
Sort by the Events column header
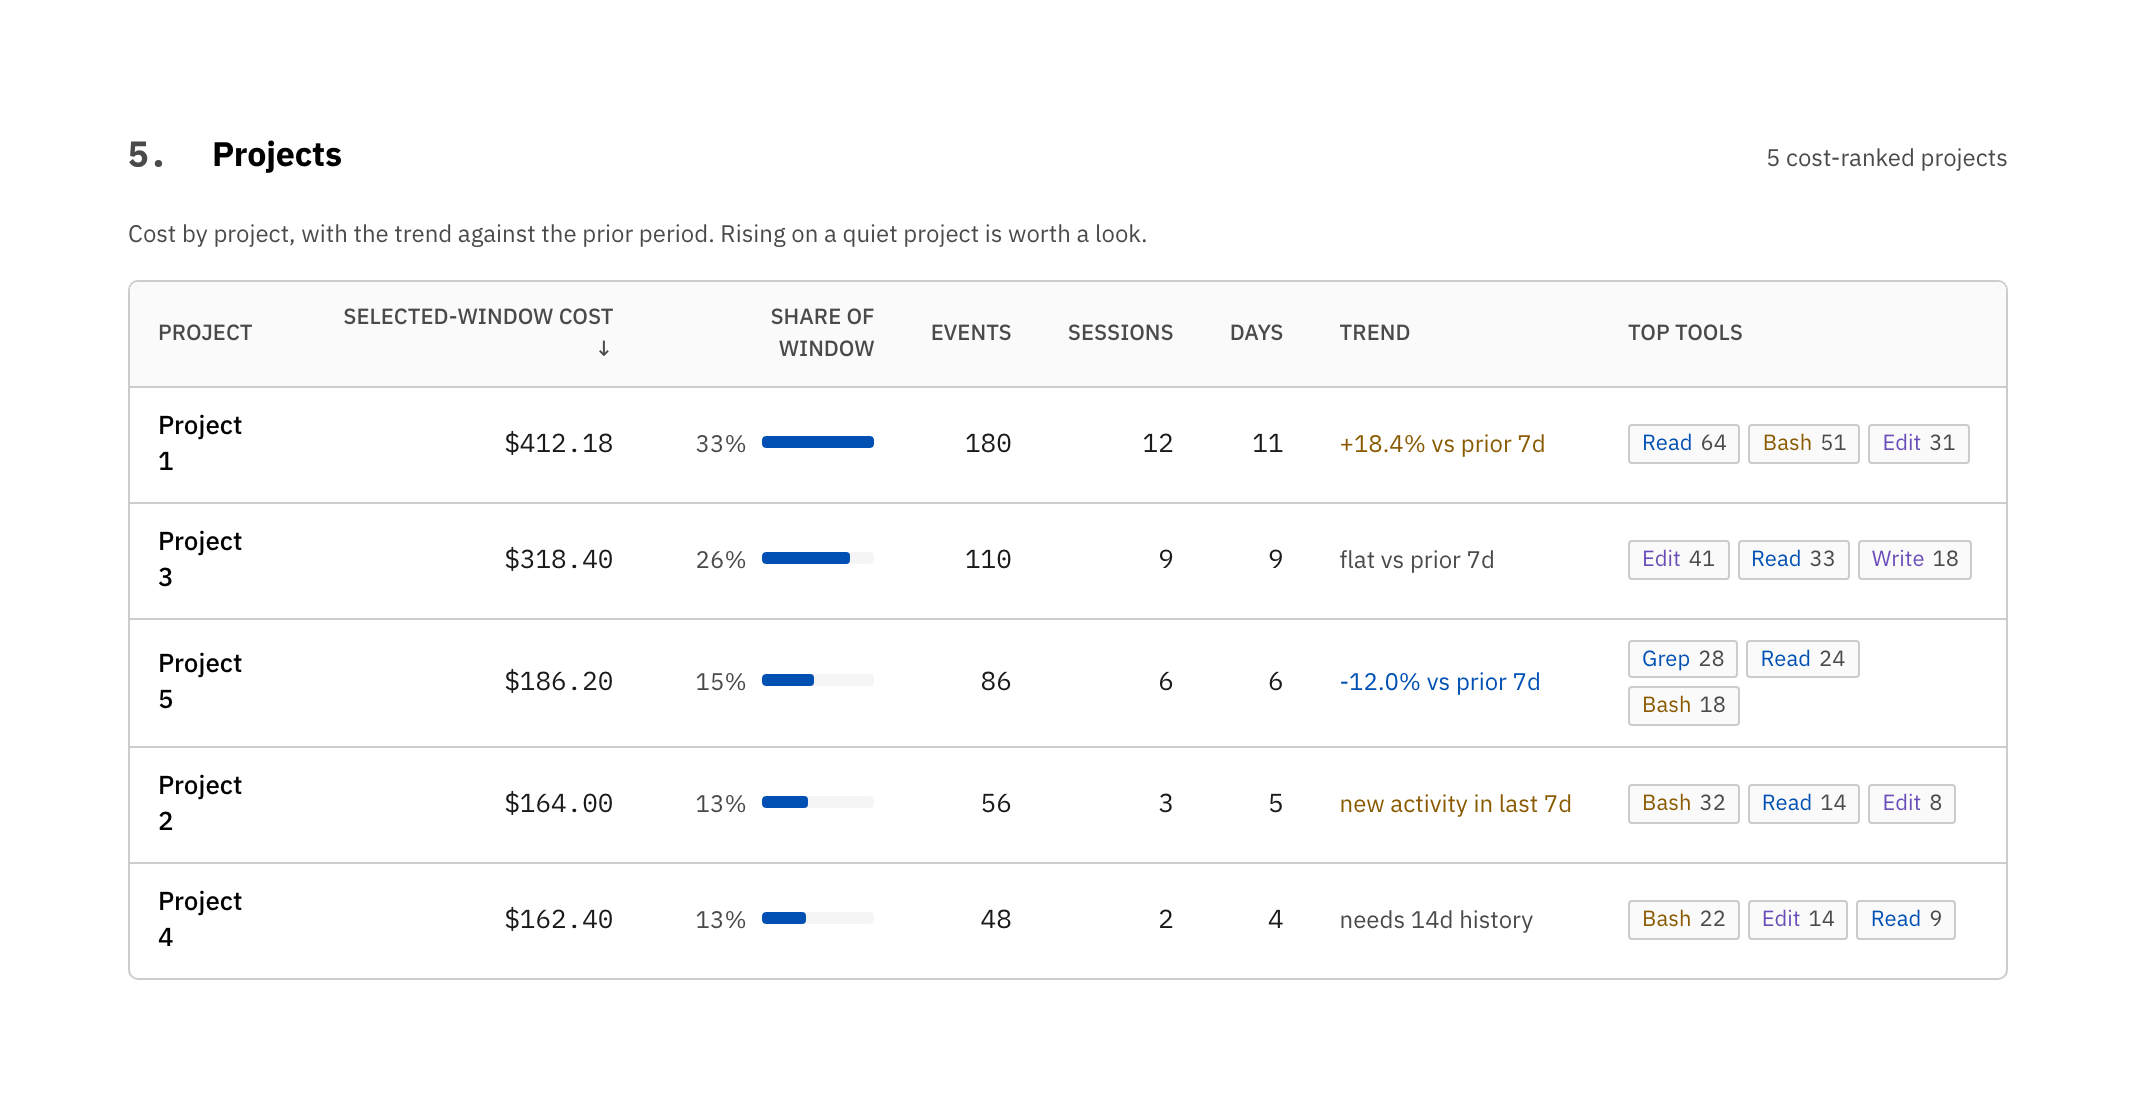(x=970, y=333)
